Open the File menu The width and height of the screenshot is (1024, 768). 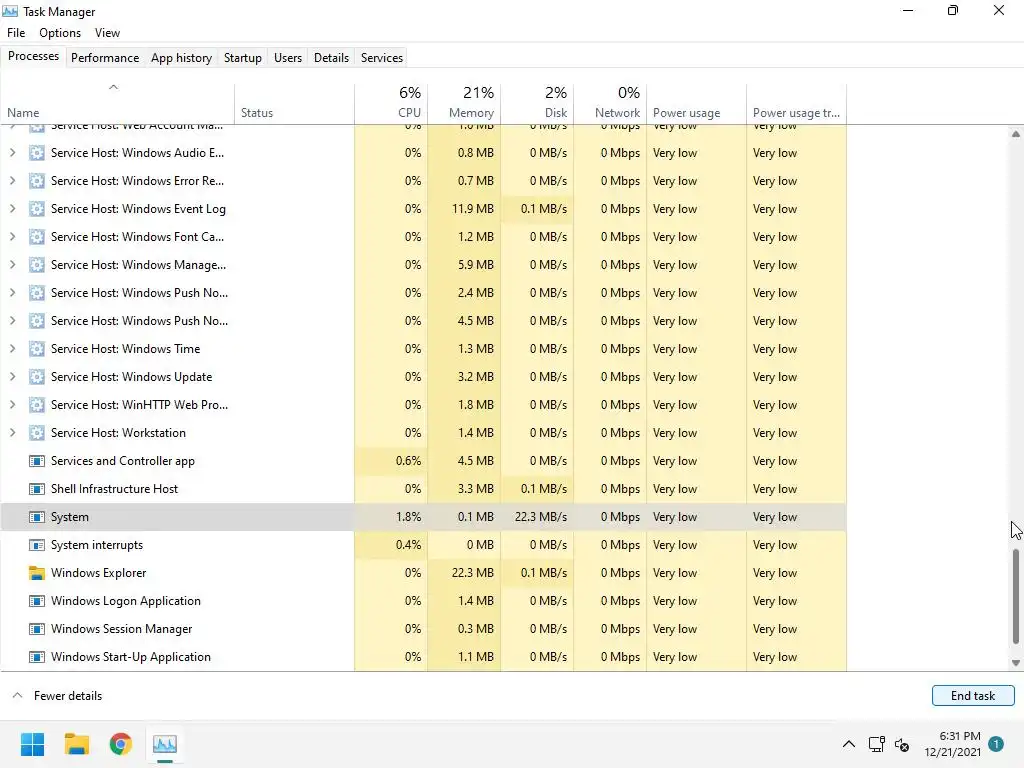click(16, 33)
